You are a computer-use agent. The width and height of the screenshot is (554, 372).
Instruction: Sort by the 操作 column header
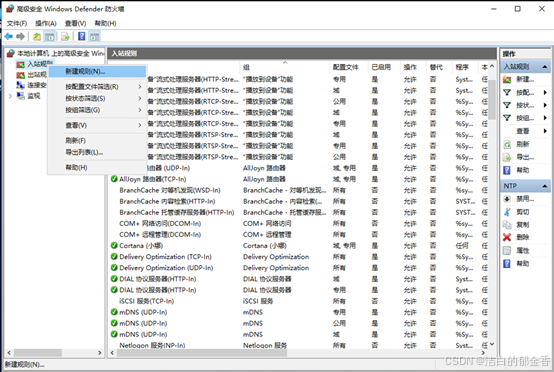point(413,67)
